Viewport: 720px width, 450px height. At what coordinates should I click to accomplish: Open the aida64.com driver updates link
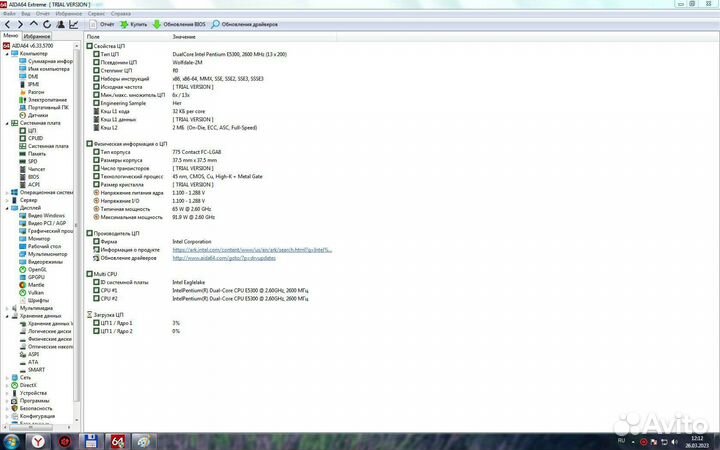click(x=224, y=258)
